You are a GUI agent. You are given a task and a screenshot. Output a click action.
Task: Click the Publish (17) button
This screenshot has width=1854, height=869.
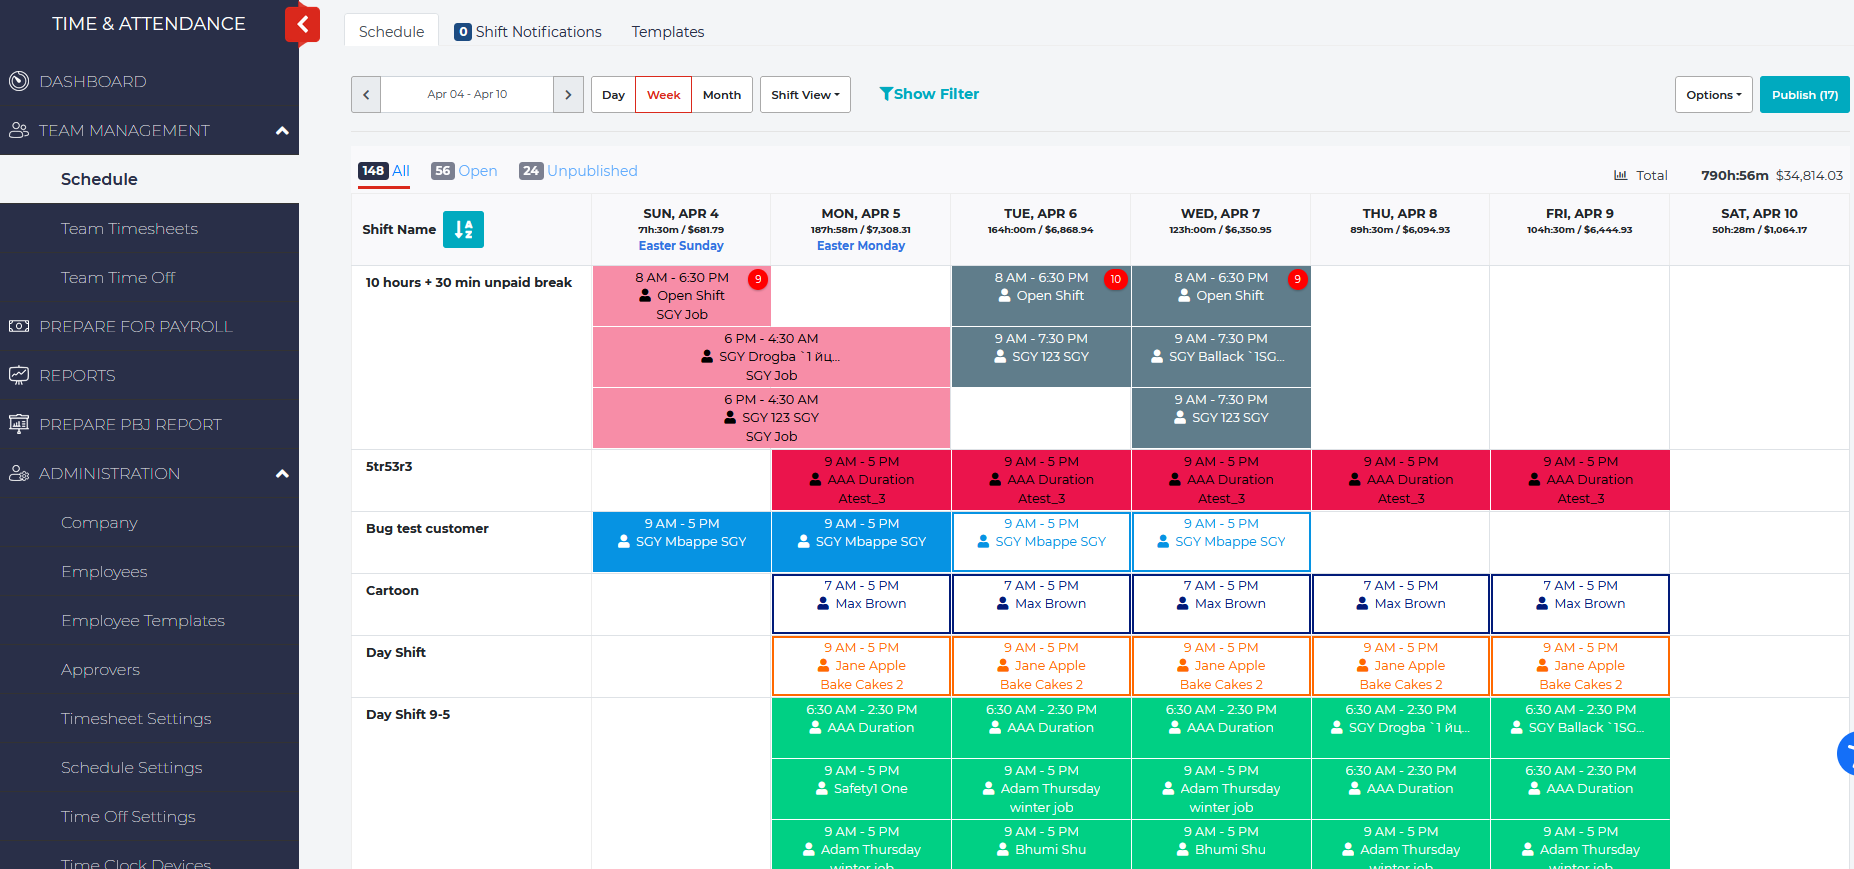1804,95
